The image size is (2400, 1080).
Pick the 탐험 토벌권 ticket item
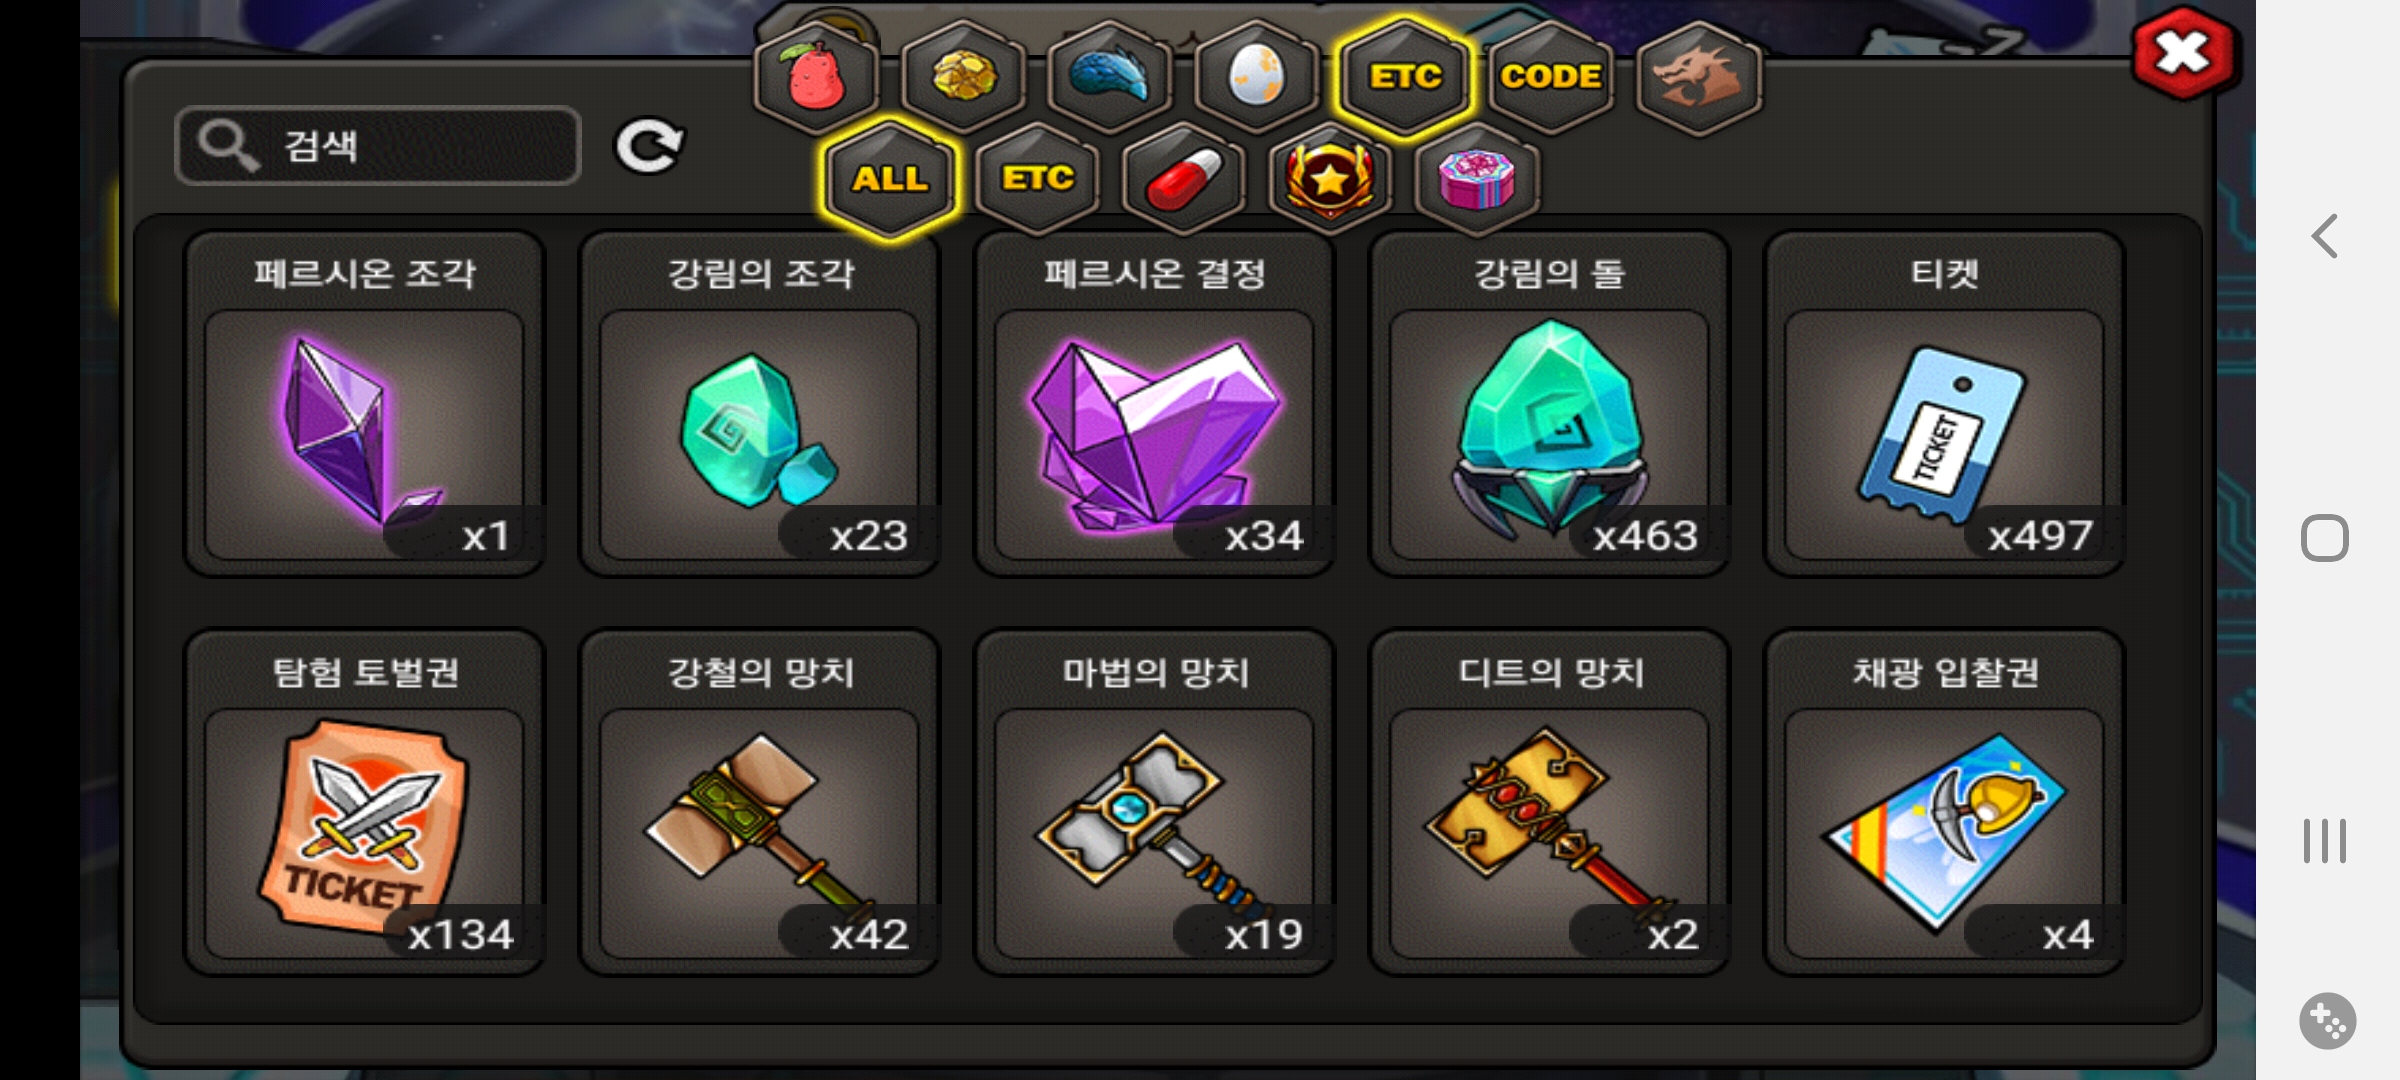tap(365, 802)
